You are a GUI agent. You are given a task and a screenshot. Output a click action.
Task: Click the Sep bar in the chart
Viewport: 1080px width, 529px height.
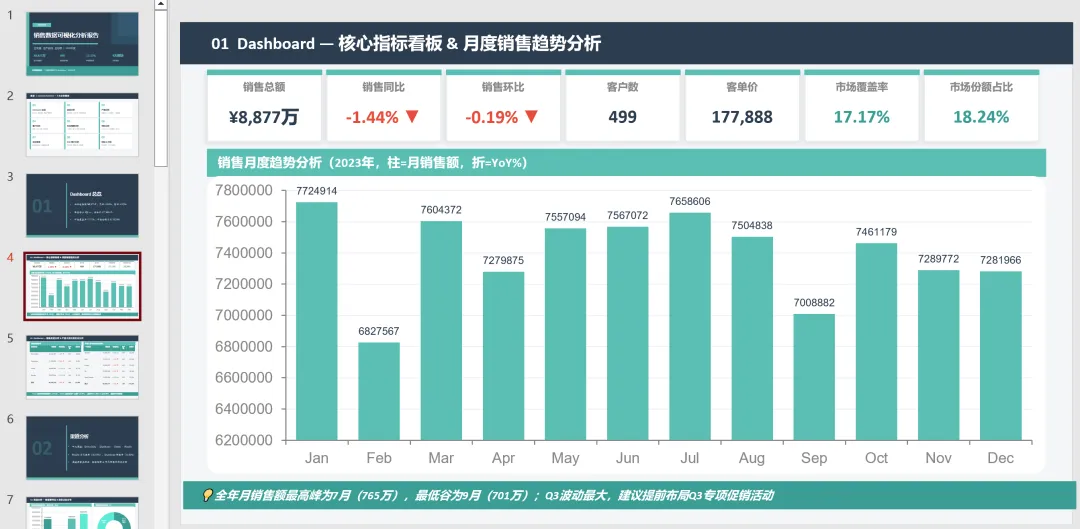pos(814,377)
